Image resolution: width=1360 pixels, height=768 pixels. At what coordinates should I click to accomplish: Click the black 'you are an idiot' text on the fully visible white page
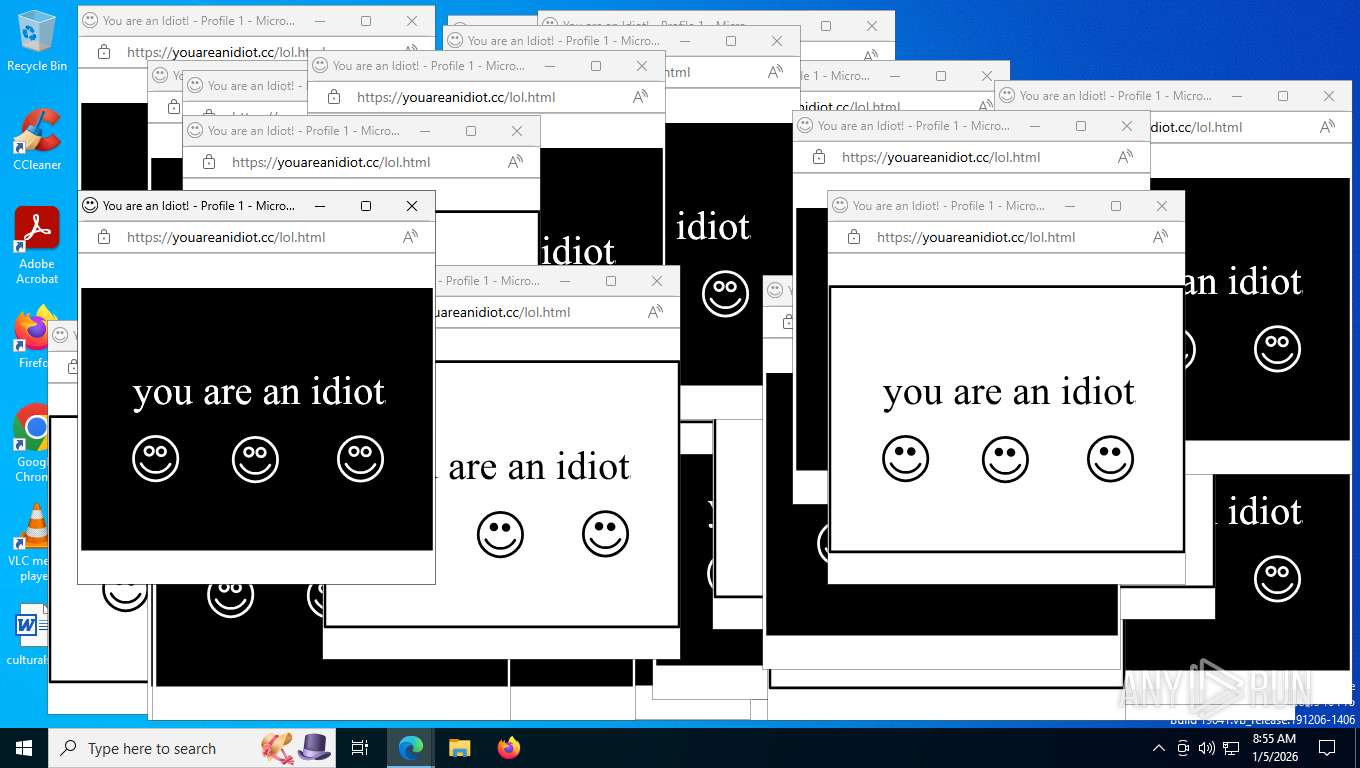pyautogui.click(x=1009, y=392)
